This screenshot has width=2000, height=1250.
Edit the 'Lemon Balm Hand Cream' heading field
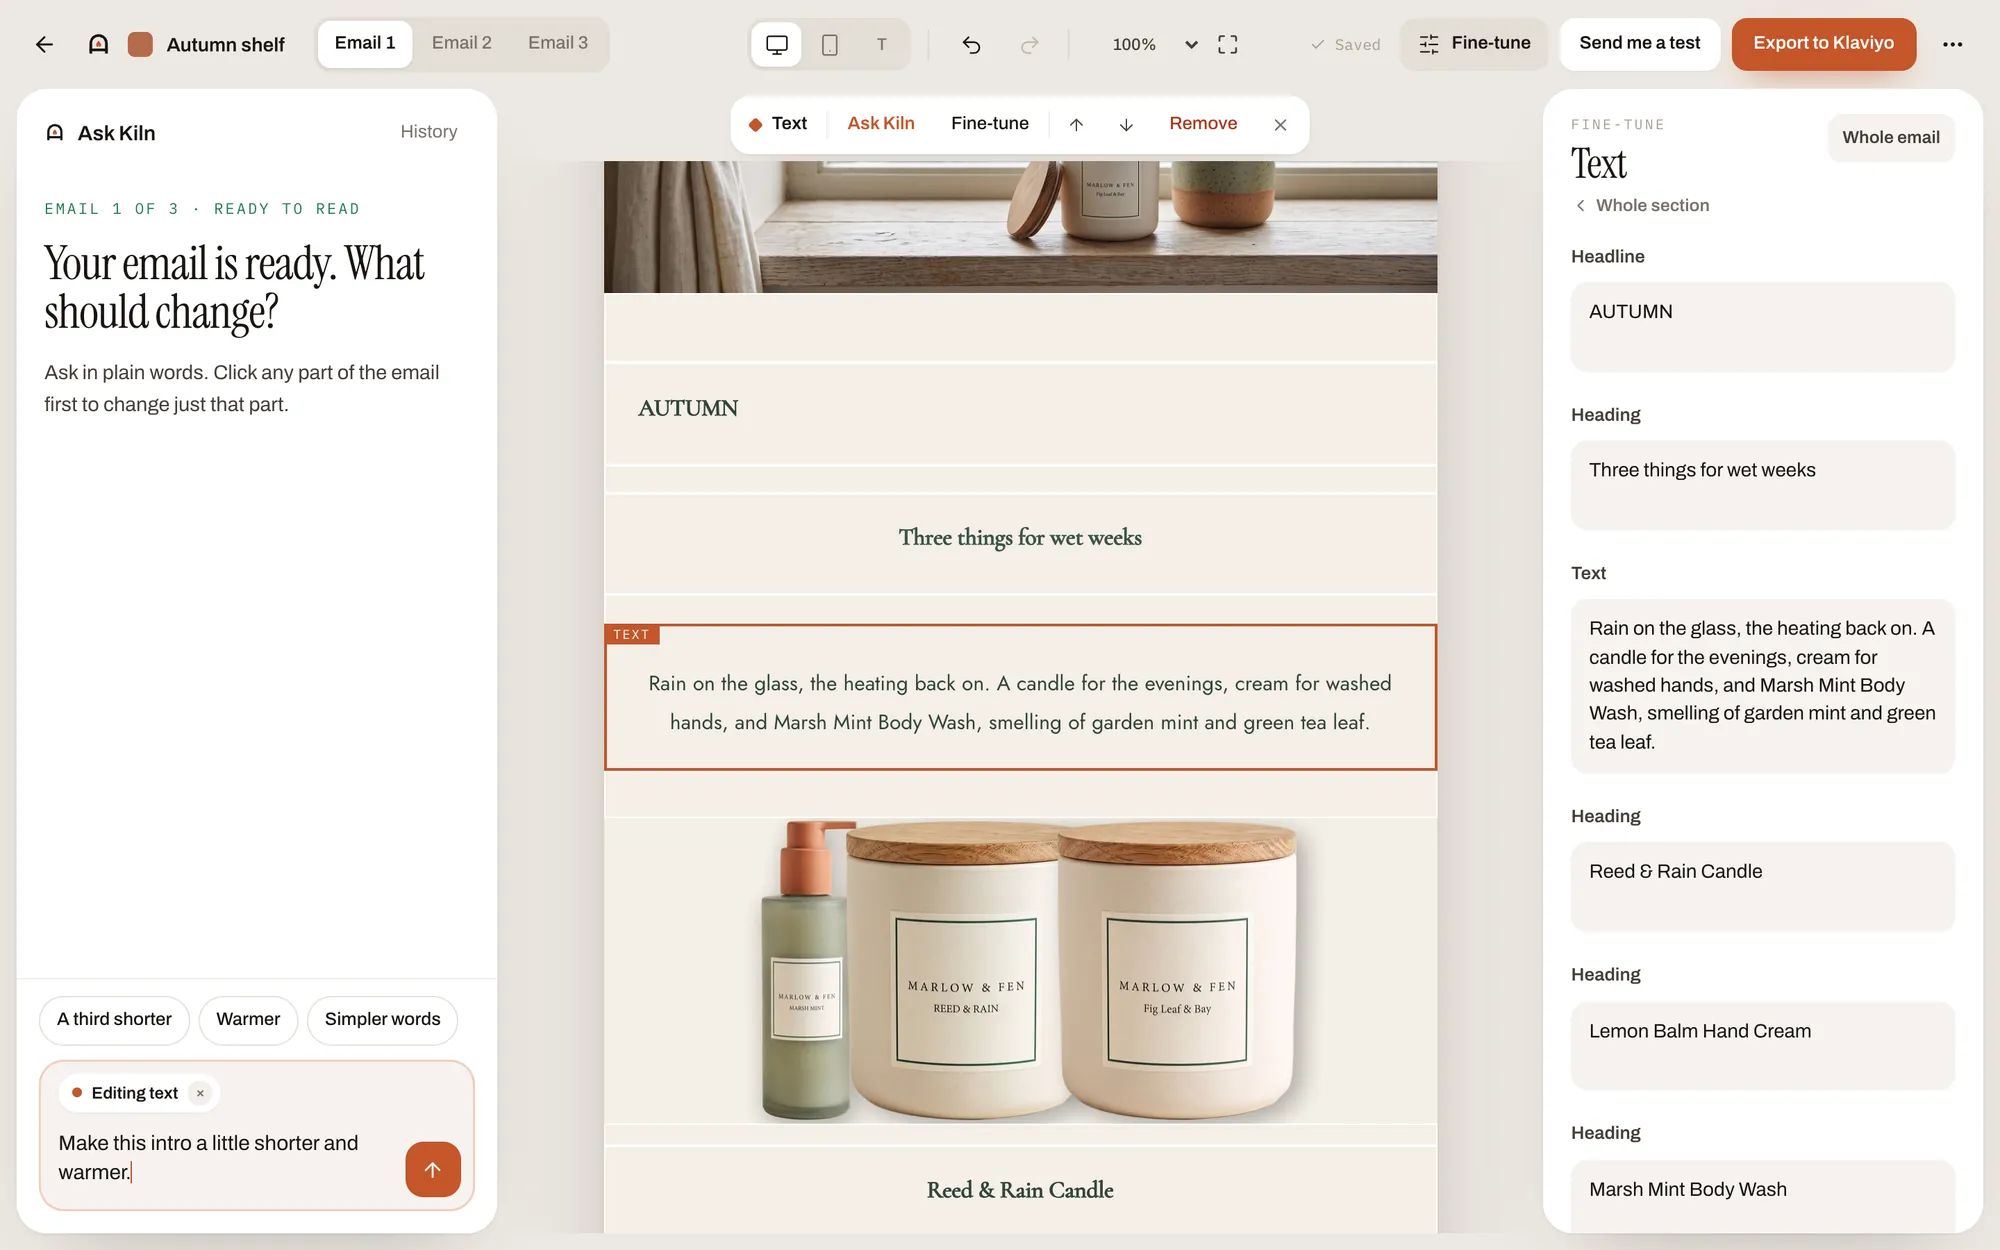coord(1762,1046)
